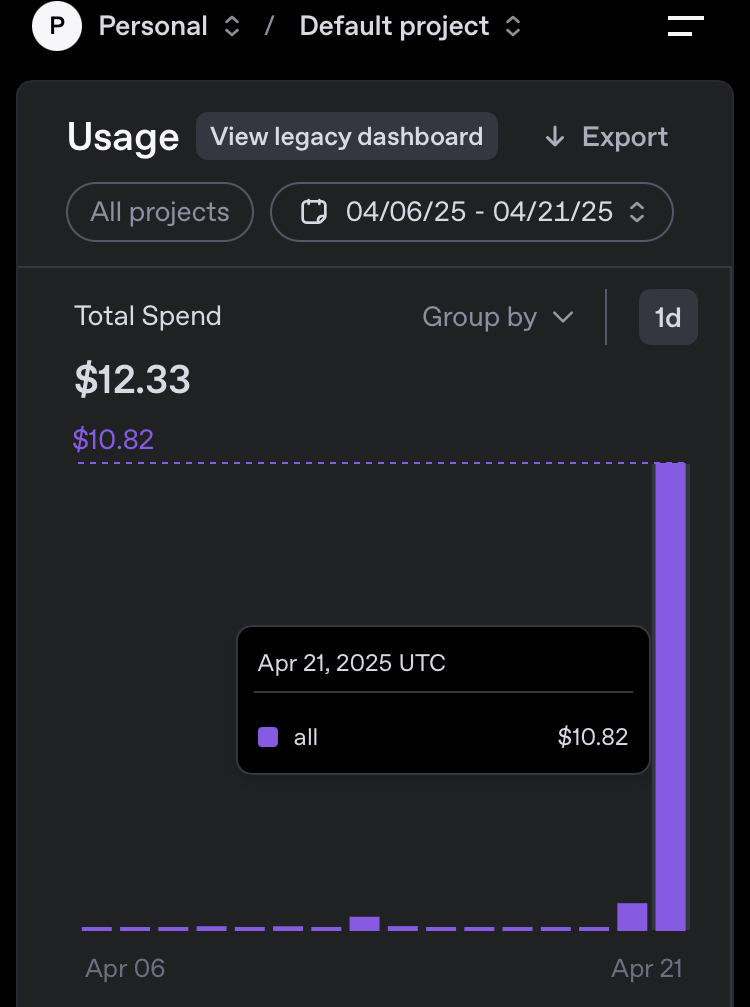Click the Export button
The height and width of the screenshot is (1007, 750).
[x=606, y=138]
